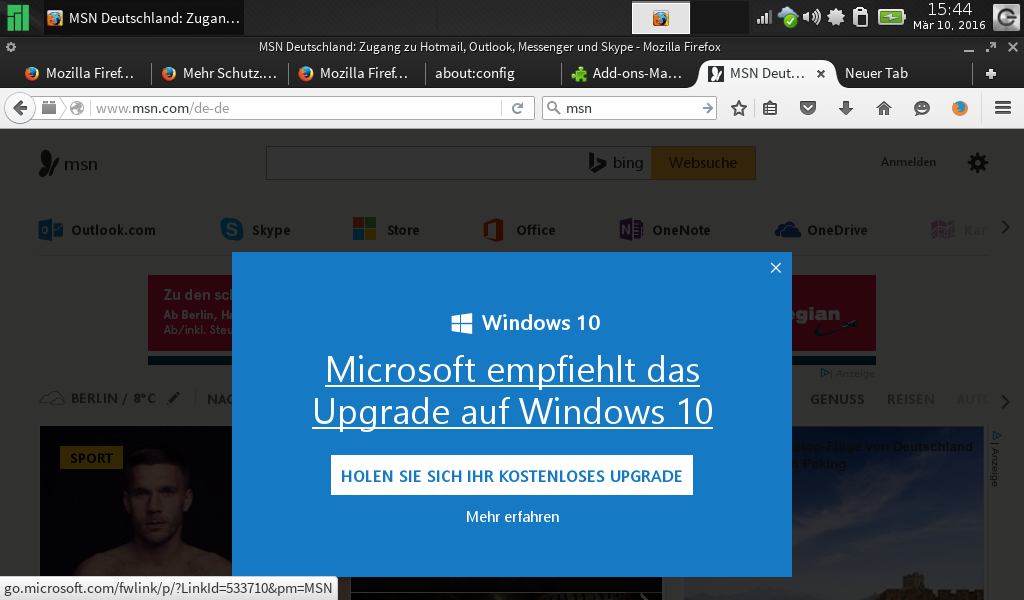Click the Firefox back arrow button
This screenshot has height=600, width=1024.
click(20, 108)
